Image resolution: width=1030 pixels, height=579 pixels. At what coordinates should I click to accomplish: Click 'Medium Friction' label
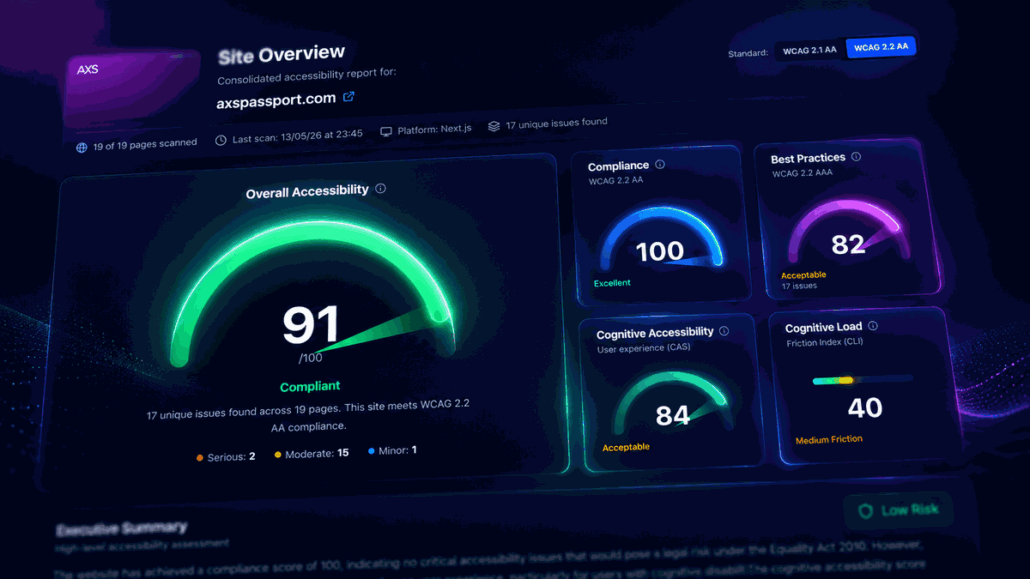[829, 440]
